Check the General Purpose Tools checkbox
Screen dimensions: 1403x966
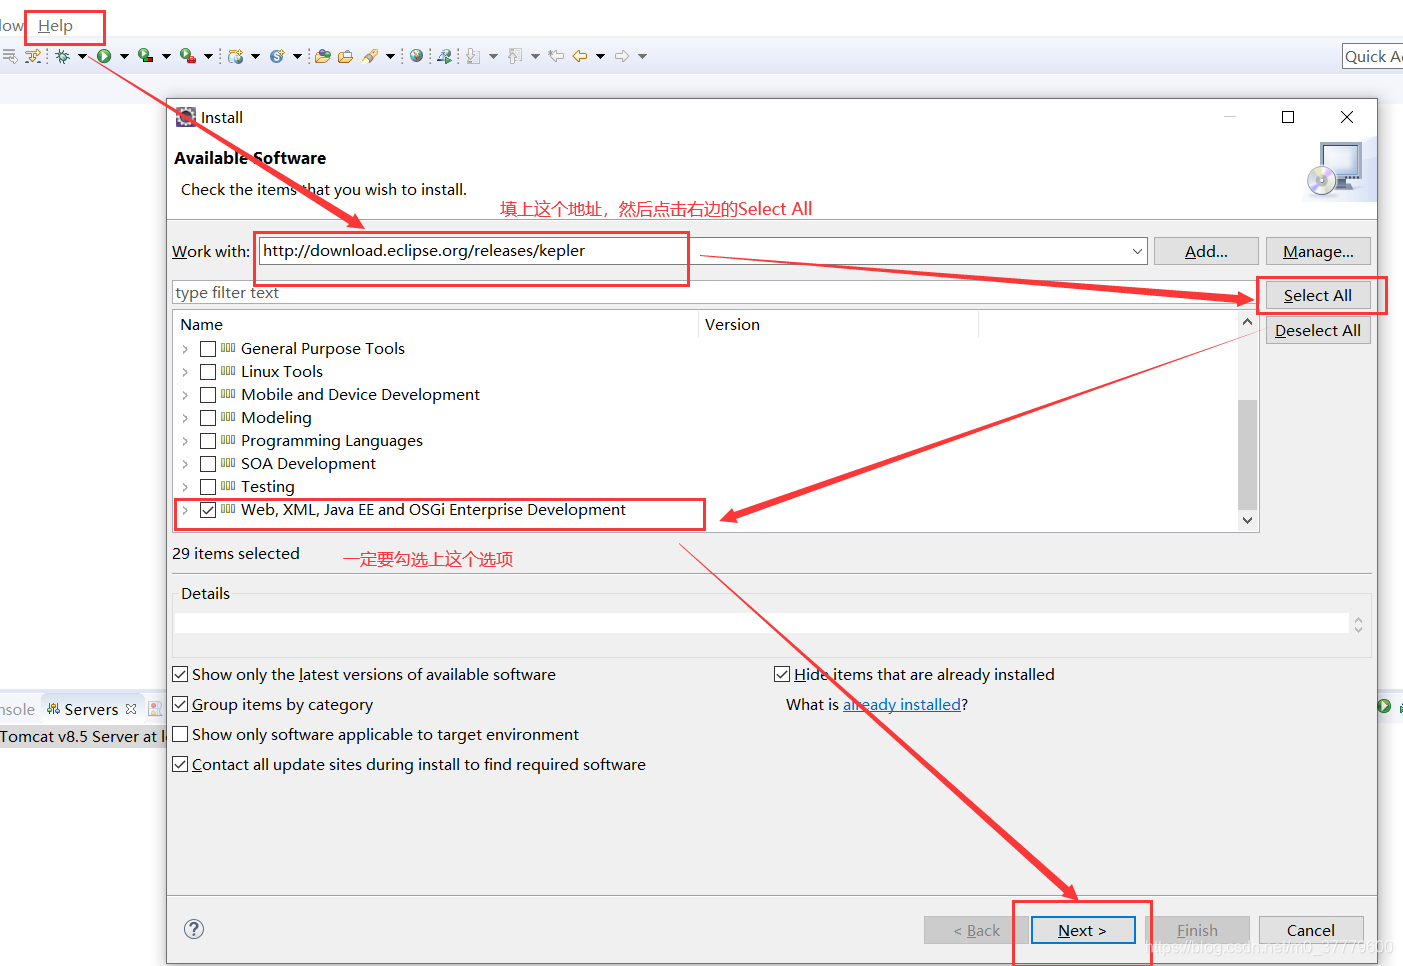(208, 349)
